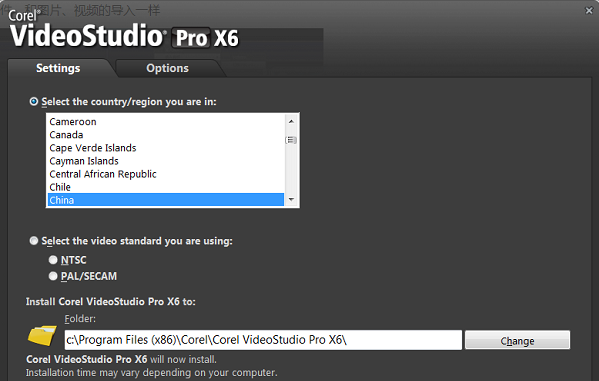Viewport: 599px width, 381px height.
Task: Pick Central African Republic entry
Action: [x=166, y=174]
